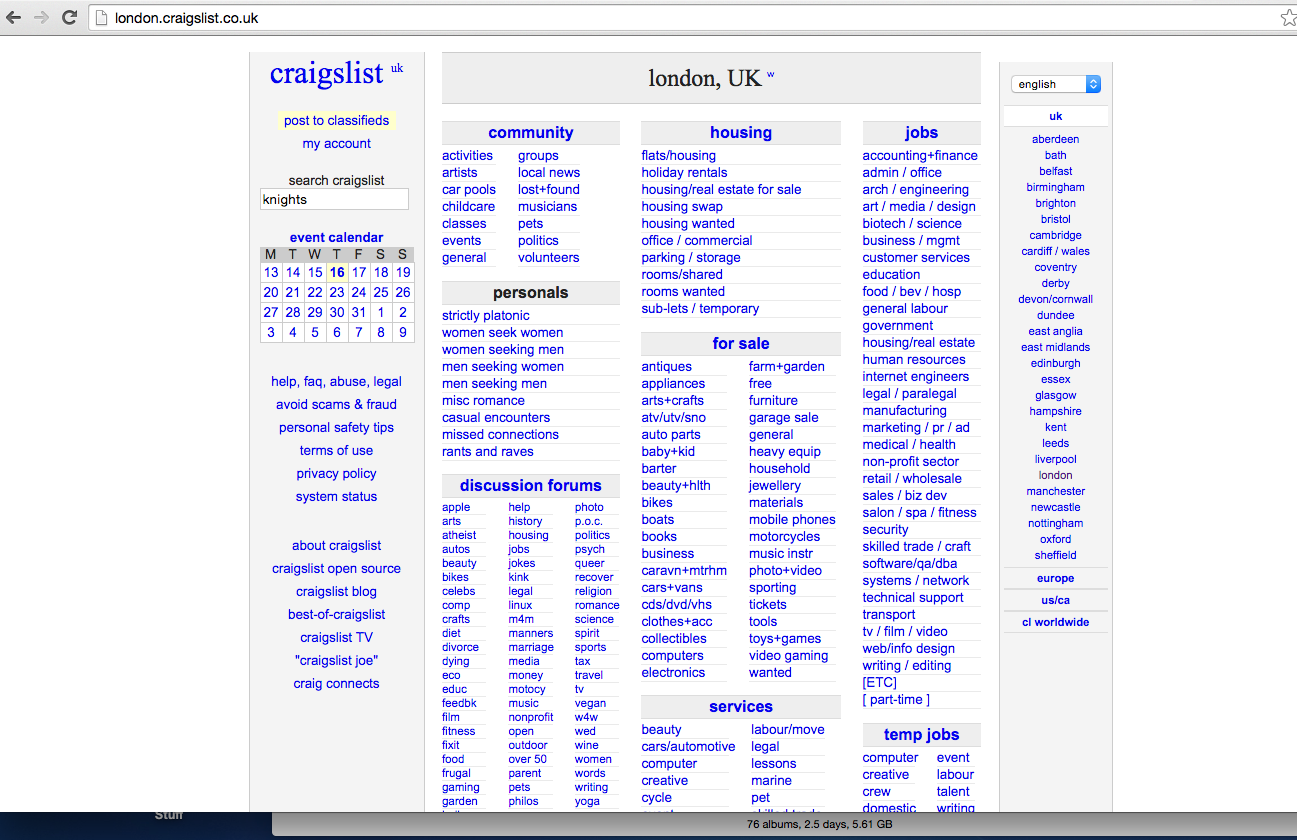
Task: Open linux discussion forum
Action: (520, 605)
